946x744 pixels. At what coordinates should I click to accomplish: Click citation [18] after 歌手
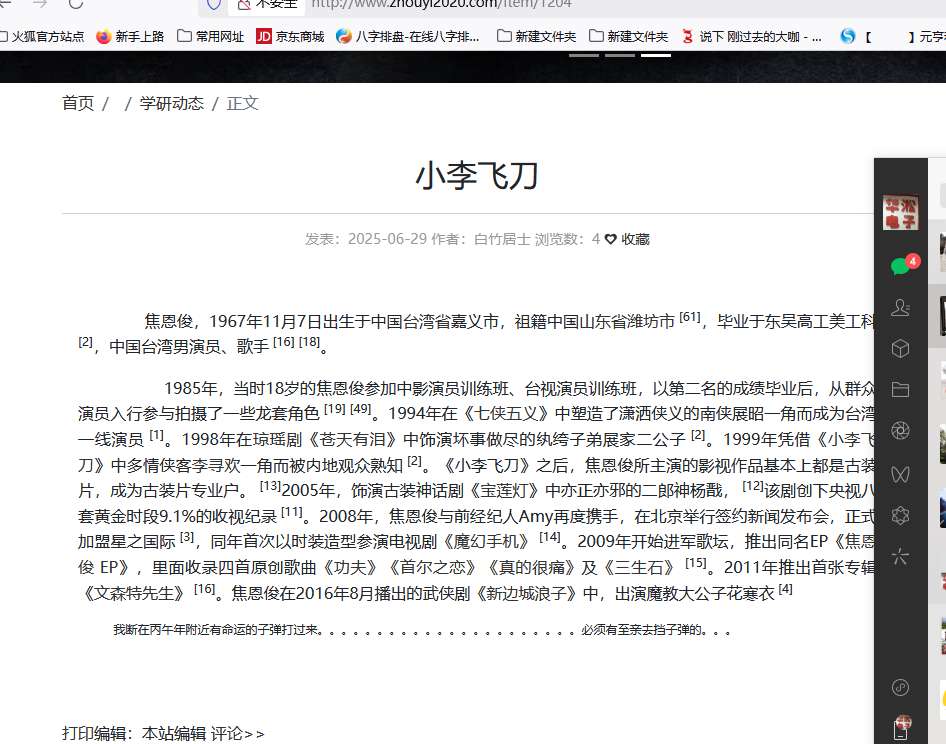coord(310,342)
